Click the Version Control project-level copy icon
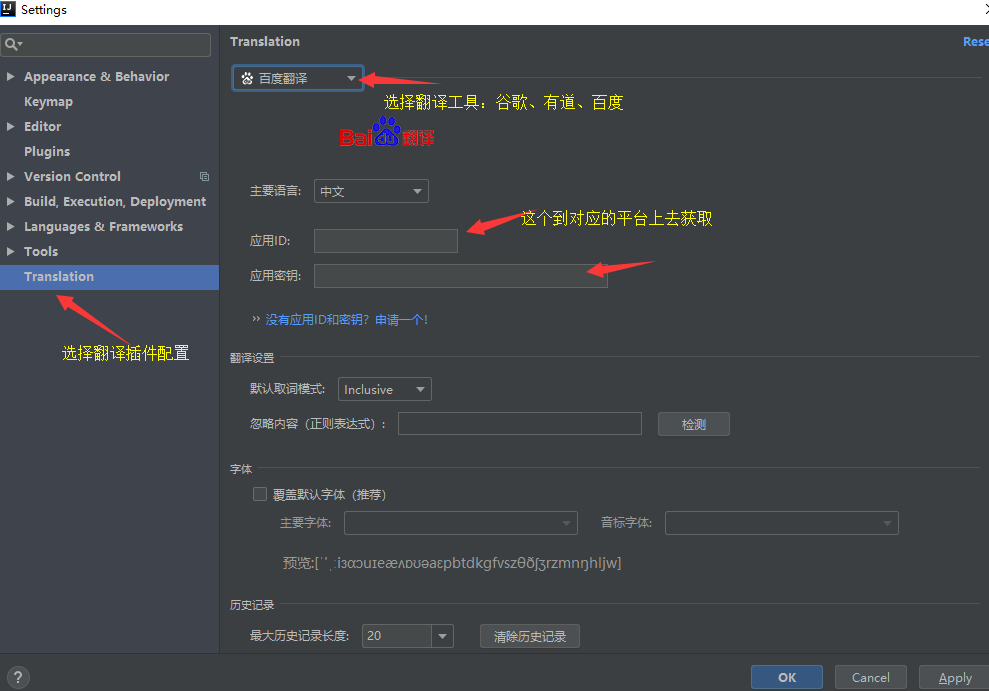 pyautogui.click(x=204, y=177)
